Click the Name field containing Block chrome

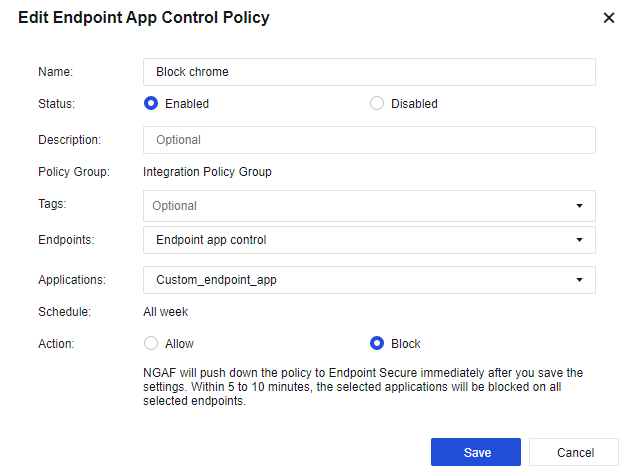369,72
